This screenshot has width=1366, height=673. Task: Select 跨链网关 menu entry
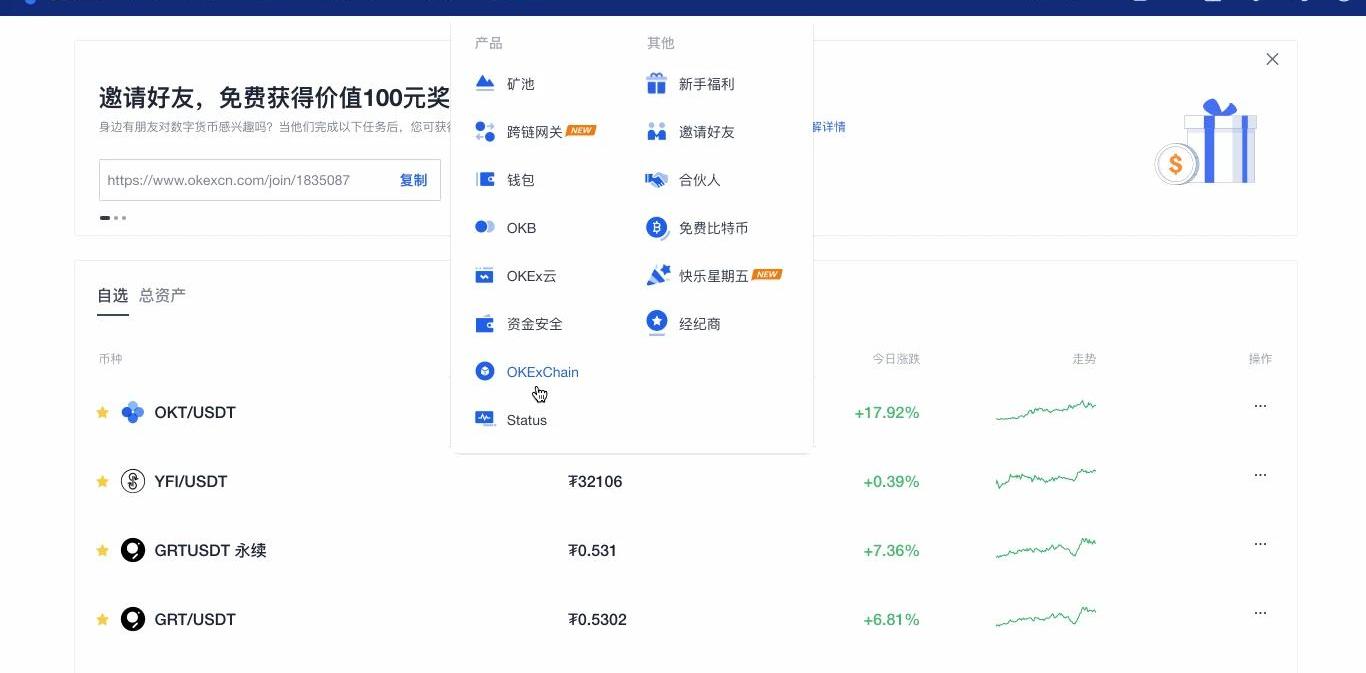pos(535,132)
